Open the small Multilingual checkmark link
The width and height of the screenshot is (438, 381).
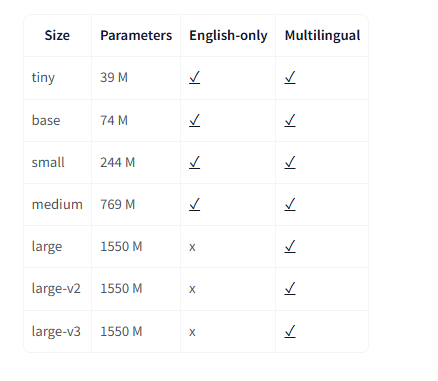(290, 162)
